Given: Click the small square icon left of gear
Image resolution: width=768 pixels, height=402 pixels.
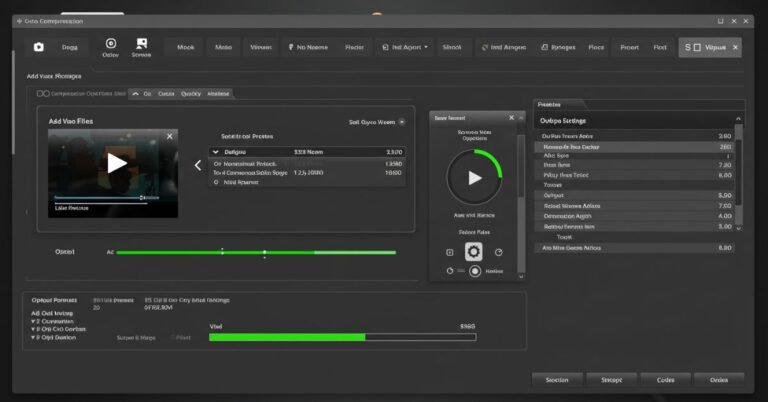Looking at the screenshot, I should point(450,252).
